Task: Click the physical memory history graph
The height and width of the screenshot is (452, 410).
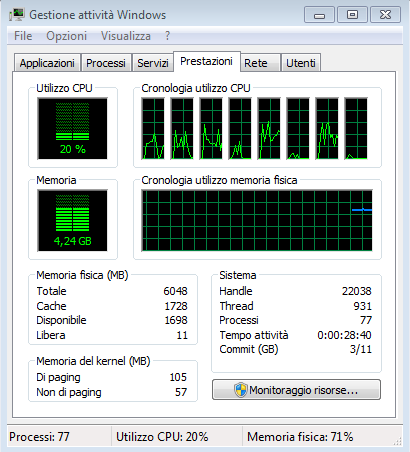Action: pos(257,221)
